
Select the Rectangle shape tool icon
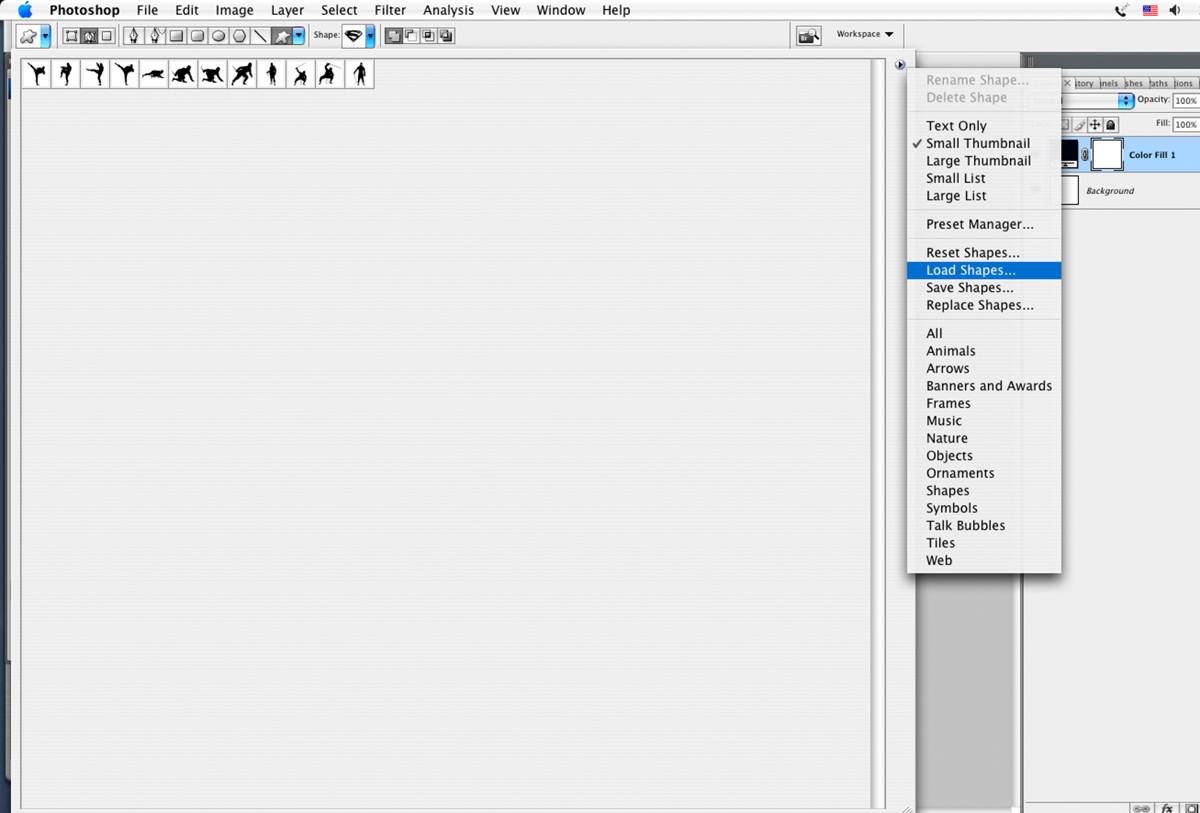pyautogui.click(x=175, y=35)
